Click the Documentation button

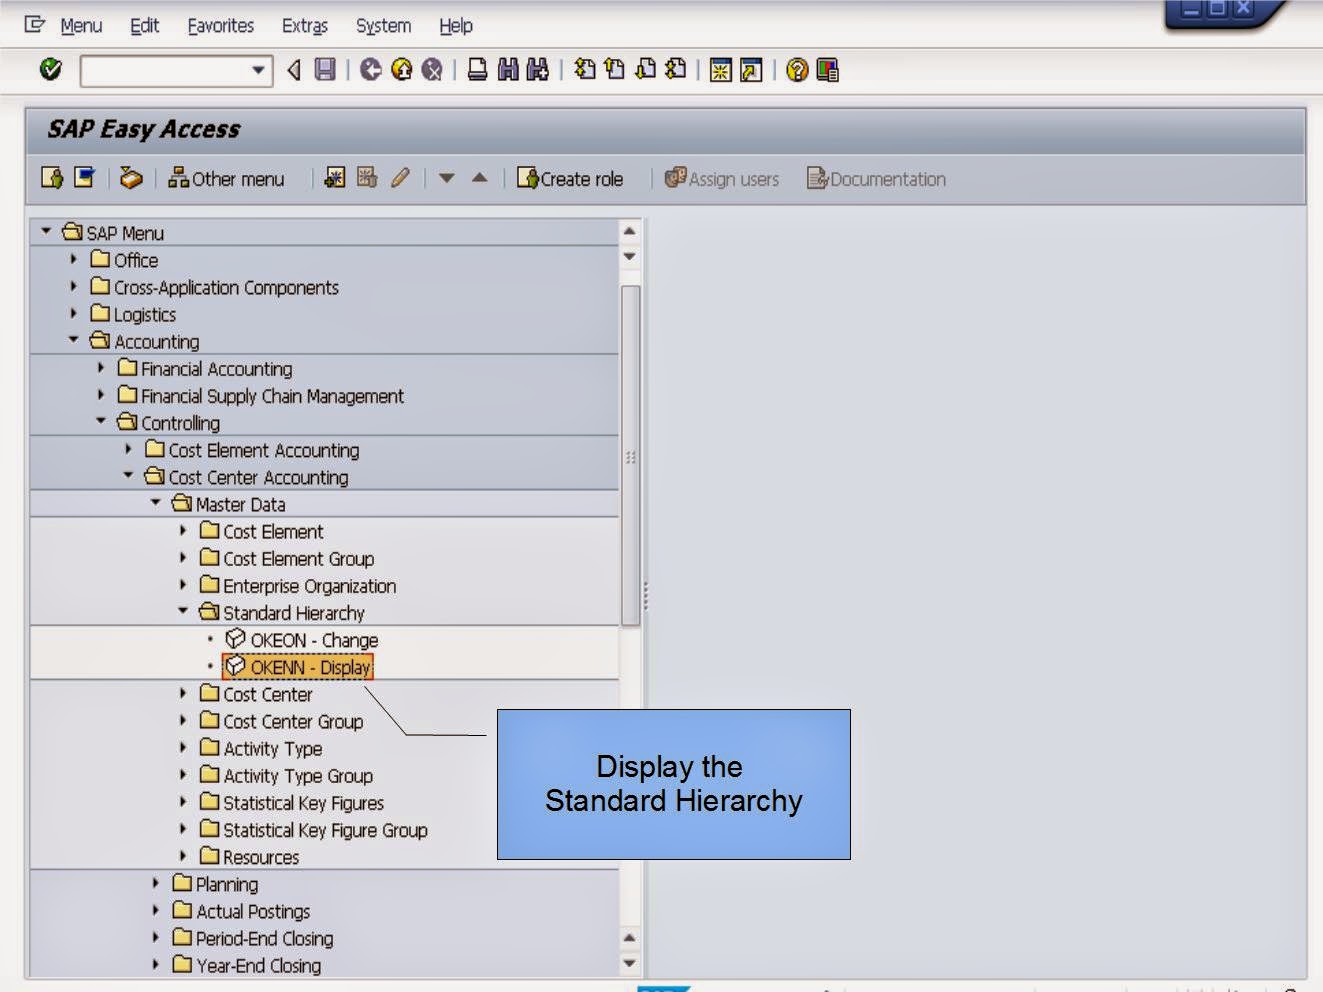click(877, 179)
